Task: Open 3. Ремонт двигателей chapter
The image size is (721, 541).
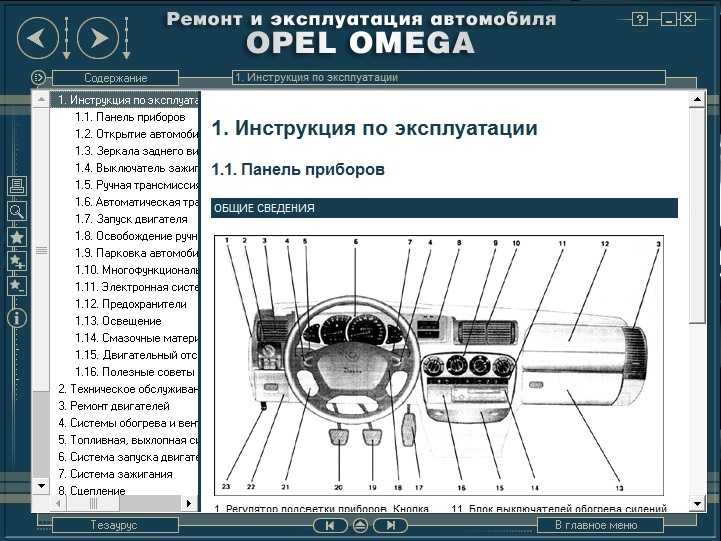Action: point(114,406)
